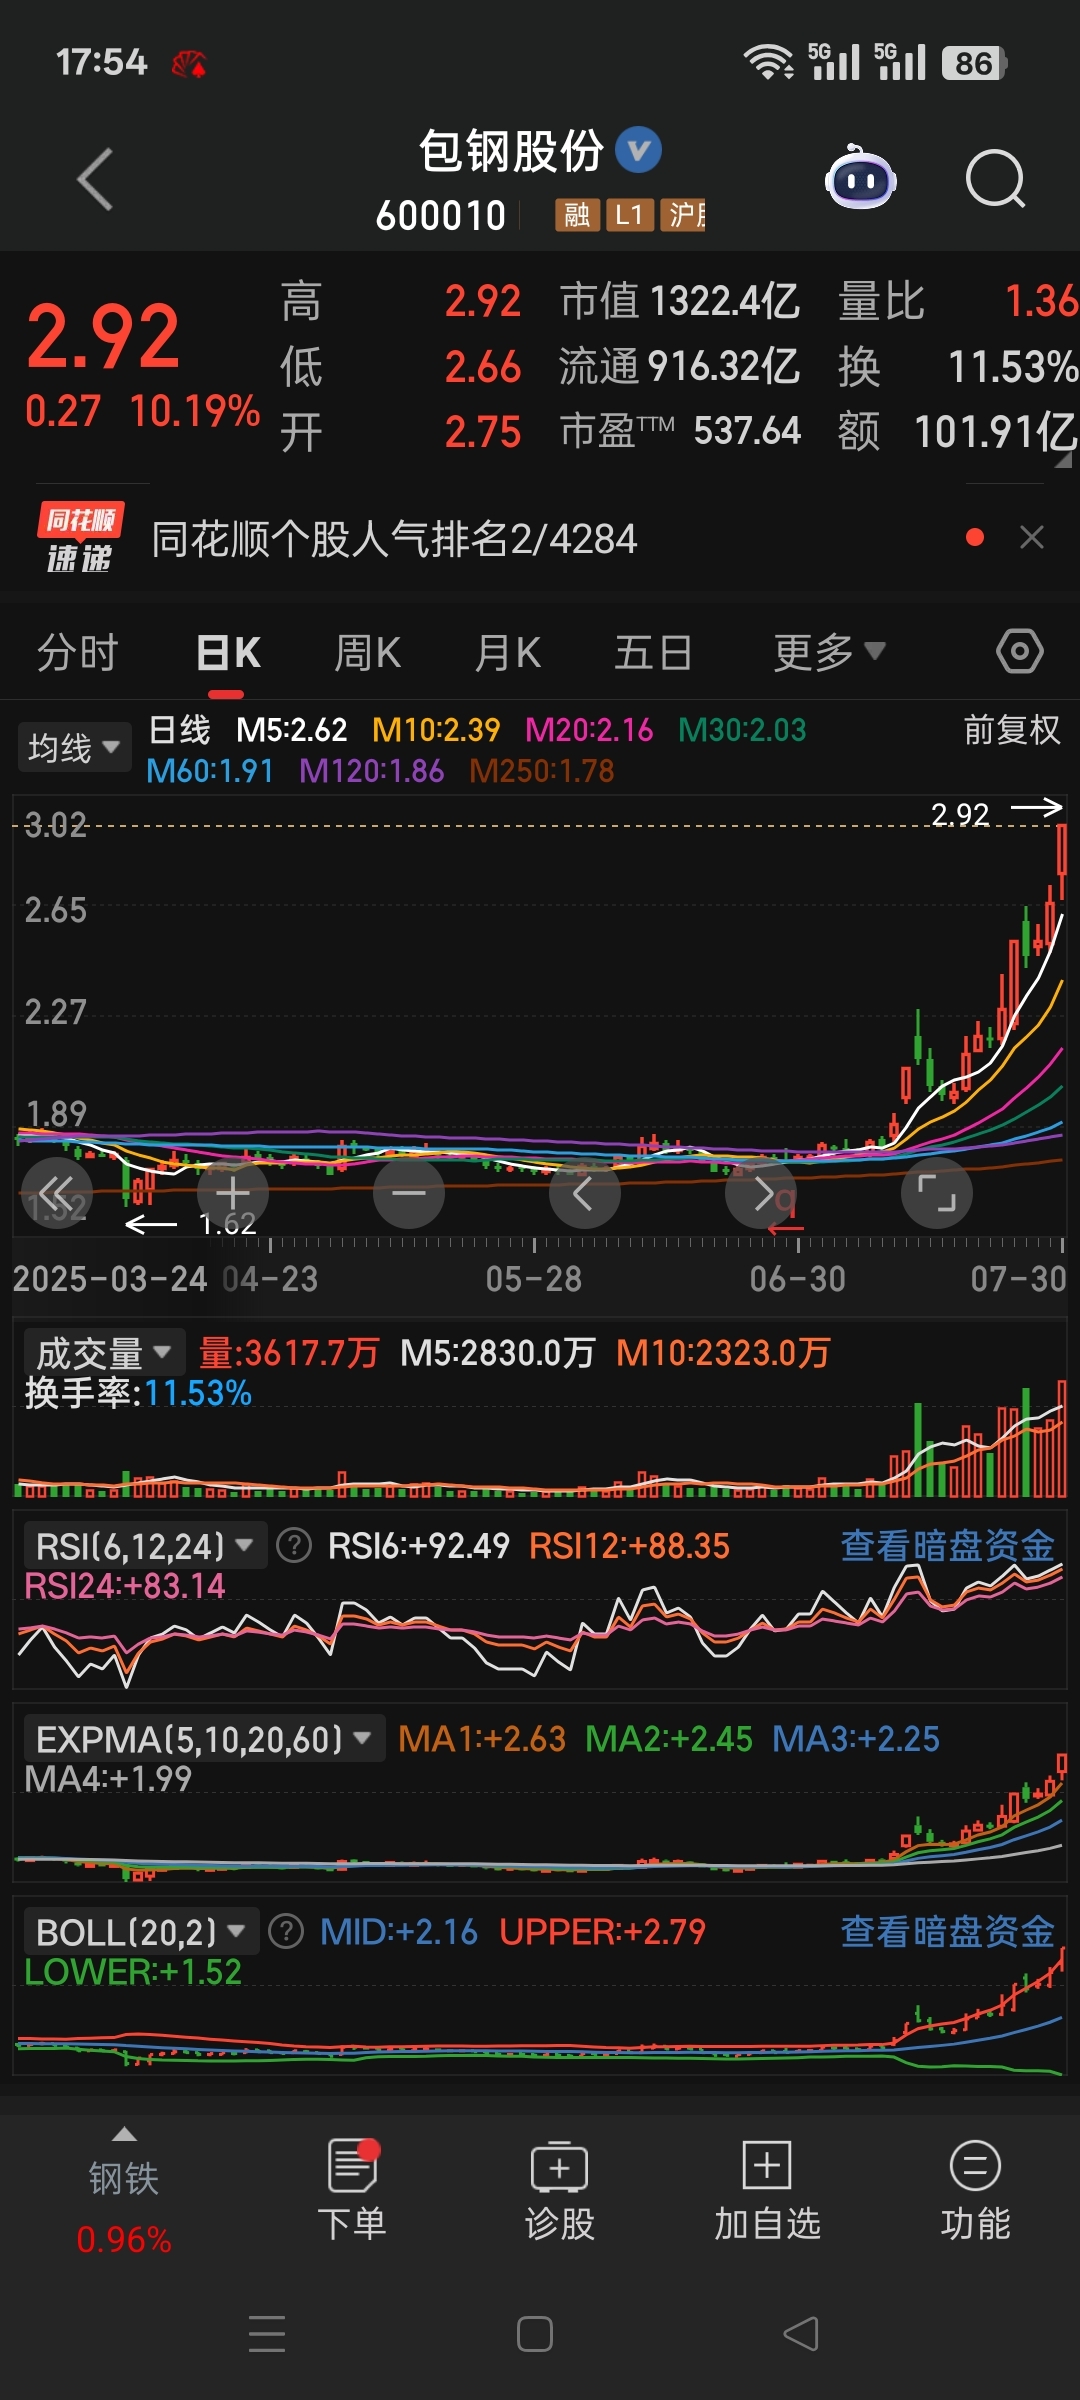The width and height of the screenshot is (1080, 2400).
Task: Open the robot AI assistant icon
Action: (860, 178)
